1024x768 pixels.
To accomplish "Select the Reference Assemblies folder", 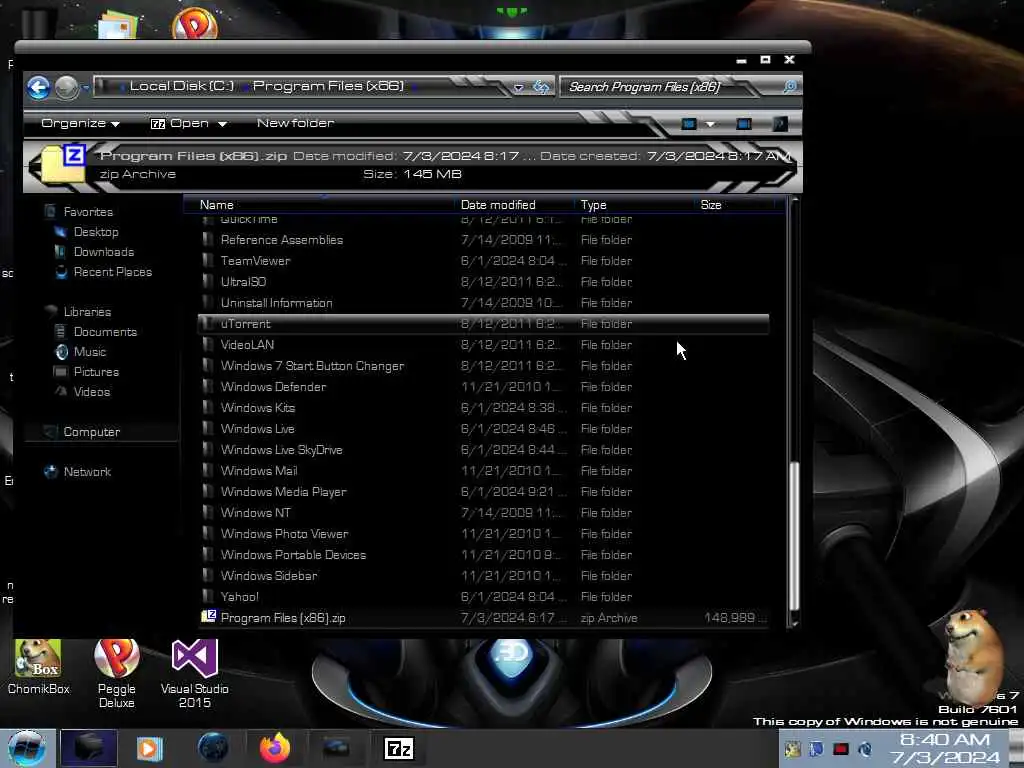I will tap(483, 240).
